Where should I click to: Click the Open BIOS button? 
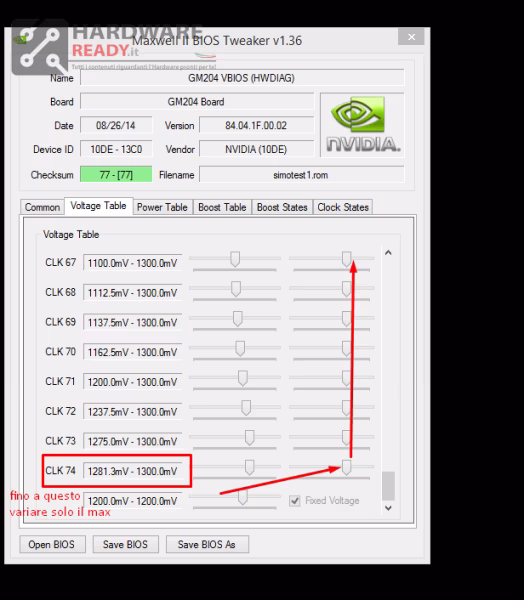click(52, 544)
